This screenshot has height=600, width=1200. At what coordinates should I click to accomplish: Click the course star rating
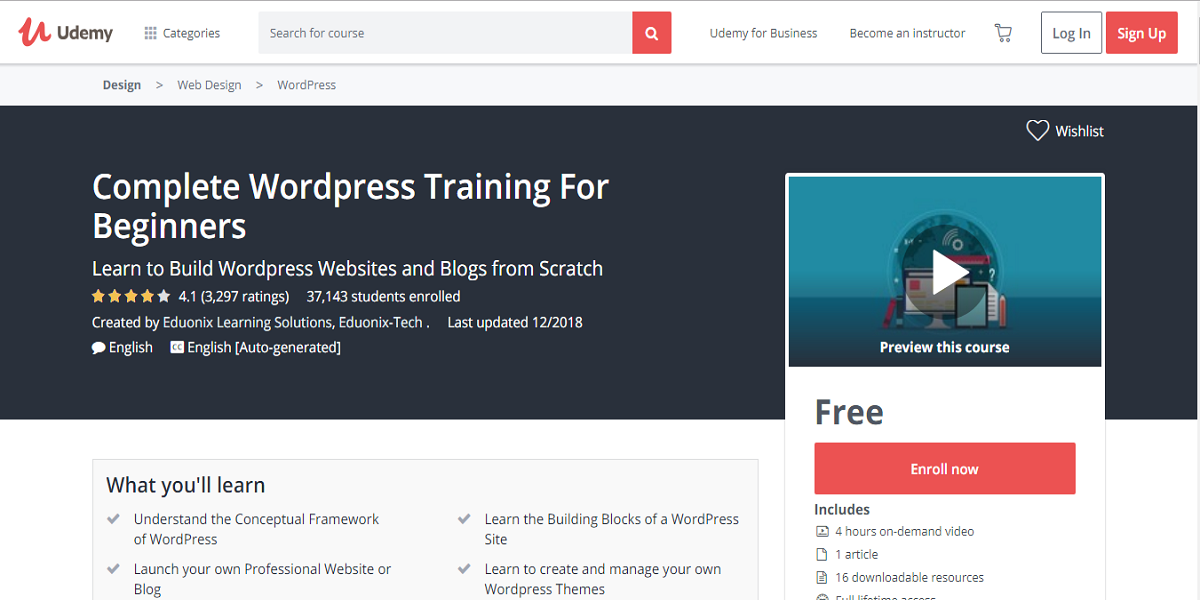coord(131,296)
